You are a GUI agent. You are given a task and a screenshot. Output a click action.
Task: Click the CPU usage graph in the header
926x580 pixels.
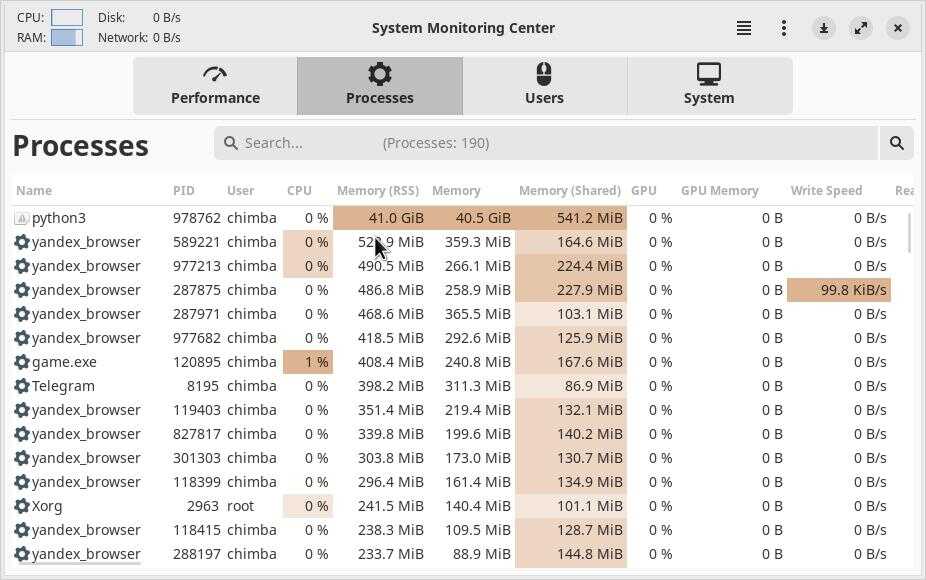click(x=67, y=17)
